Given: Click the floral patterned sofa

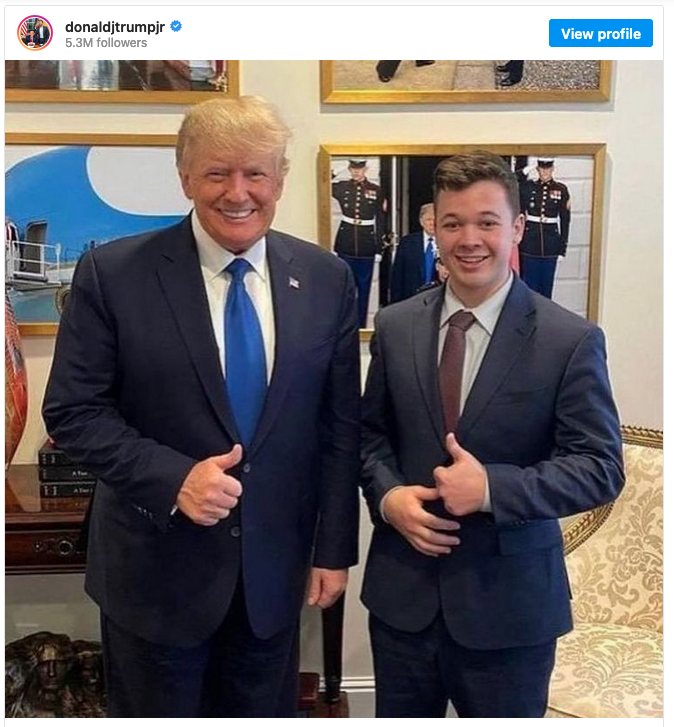Looking at the screenshot, I should click(610, 573).
